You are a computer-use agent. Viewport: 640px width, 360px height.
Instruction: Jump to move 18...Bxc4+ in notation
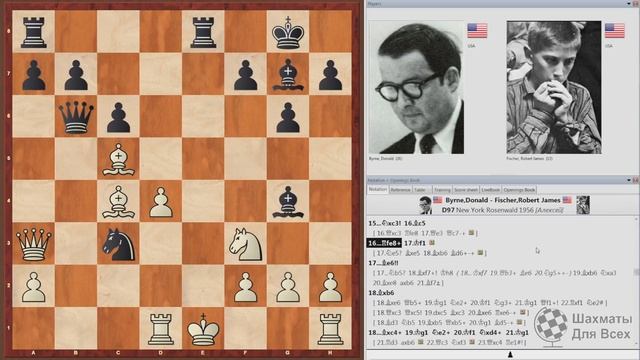(x=385, y=332)
